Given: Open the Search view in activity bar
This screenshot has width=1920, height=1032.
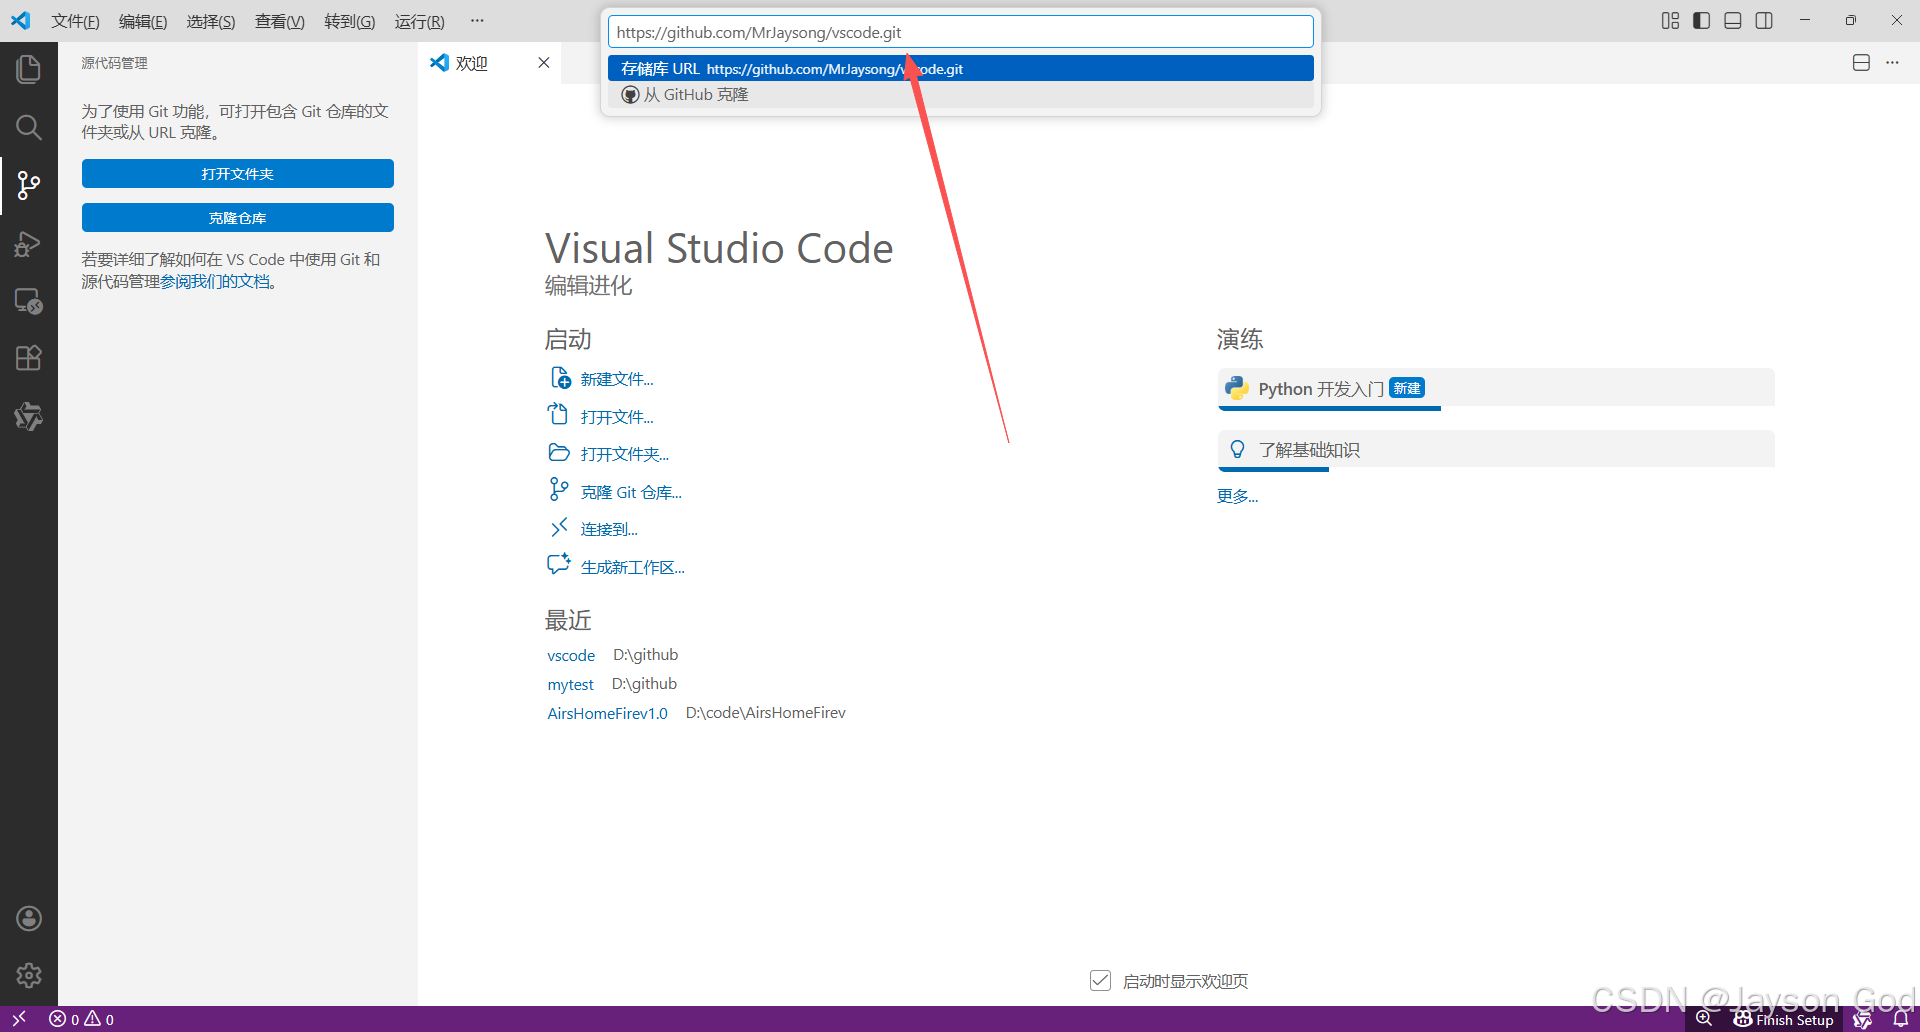Looking at the screenshot, I should tap(29, 127).
